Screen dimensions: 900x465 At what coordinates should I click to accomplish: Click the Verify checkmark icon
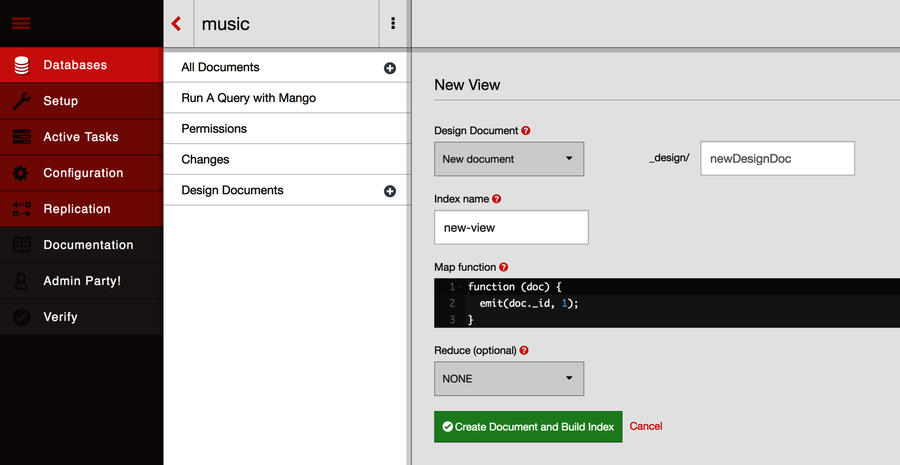(x=22, y=317)
